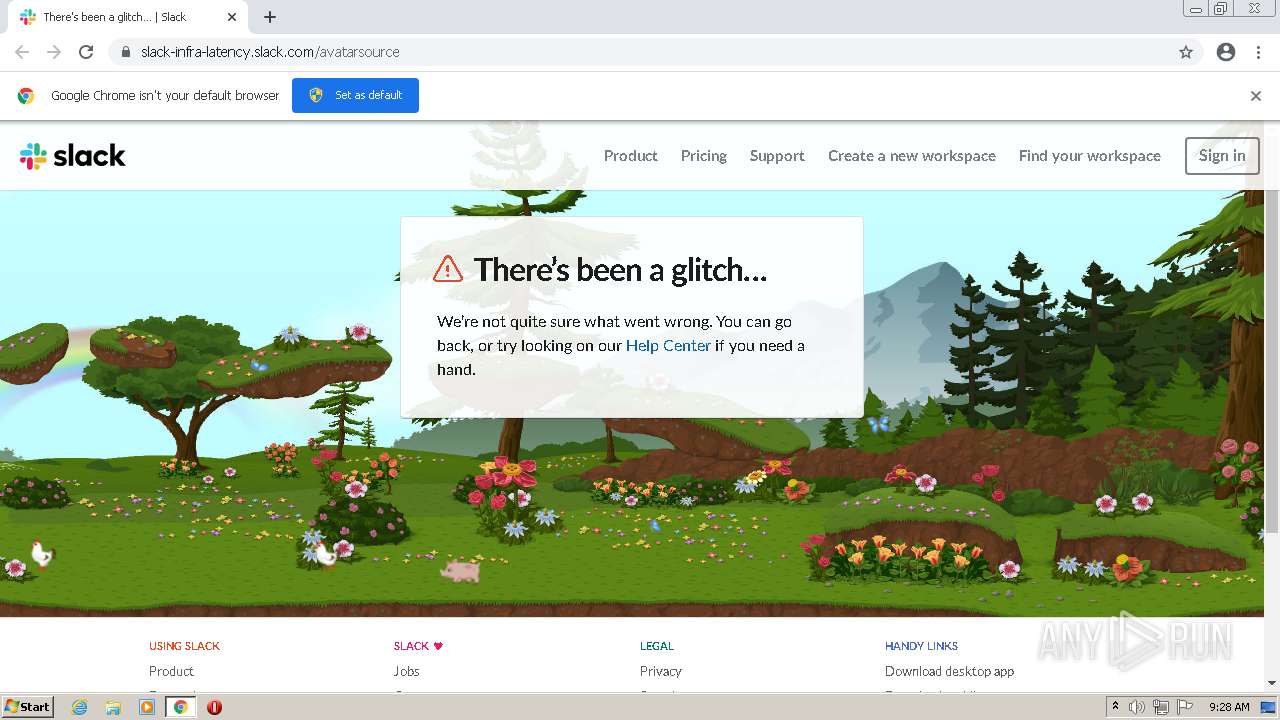
Task: Close the Slack glitch tab
Action: pyautogui.click(x=232, y=17)
